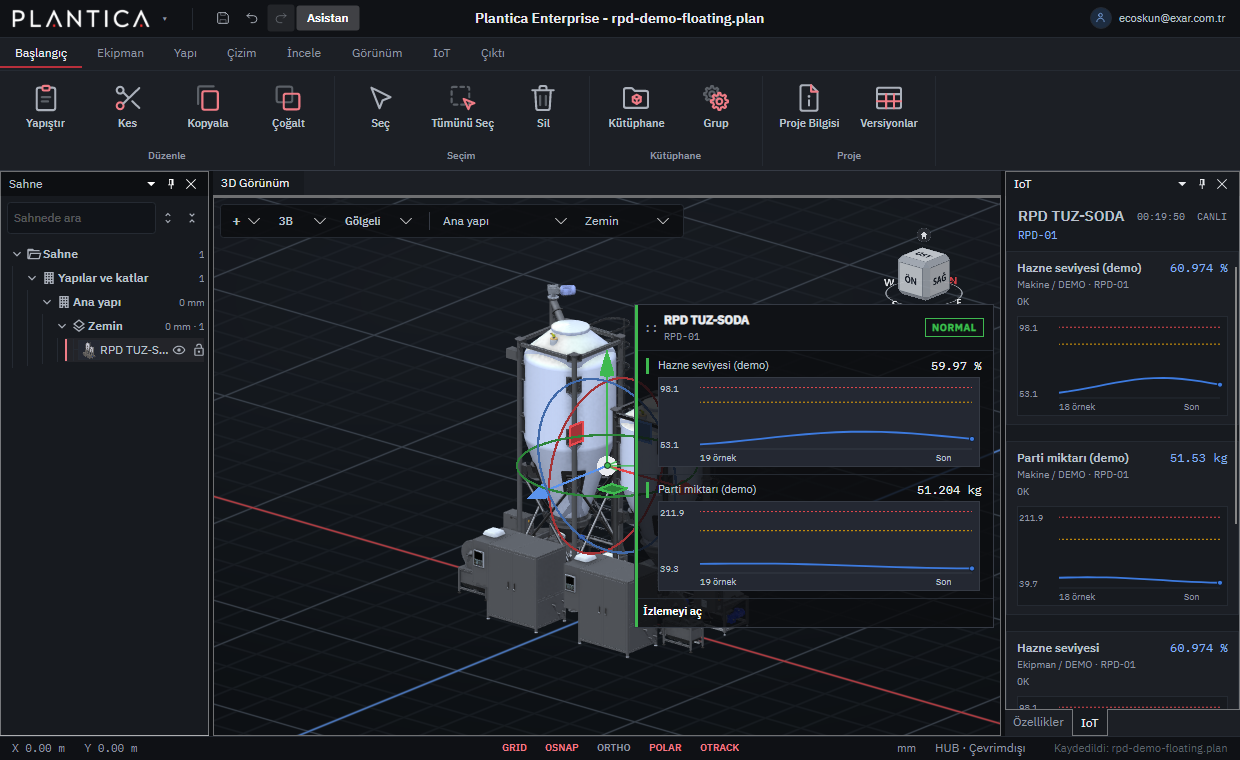
Task: Open the IoT panel options arrow
Action: pos(1182,184)
